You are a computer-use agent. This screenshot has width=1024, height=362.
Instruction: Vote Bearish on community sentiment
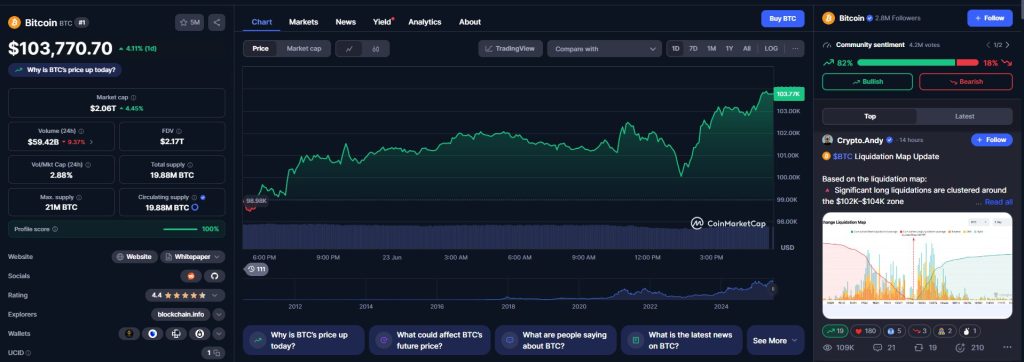click(x=966, y=82)
